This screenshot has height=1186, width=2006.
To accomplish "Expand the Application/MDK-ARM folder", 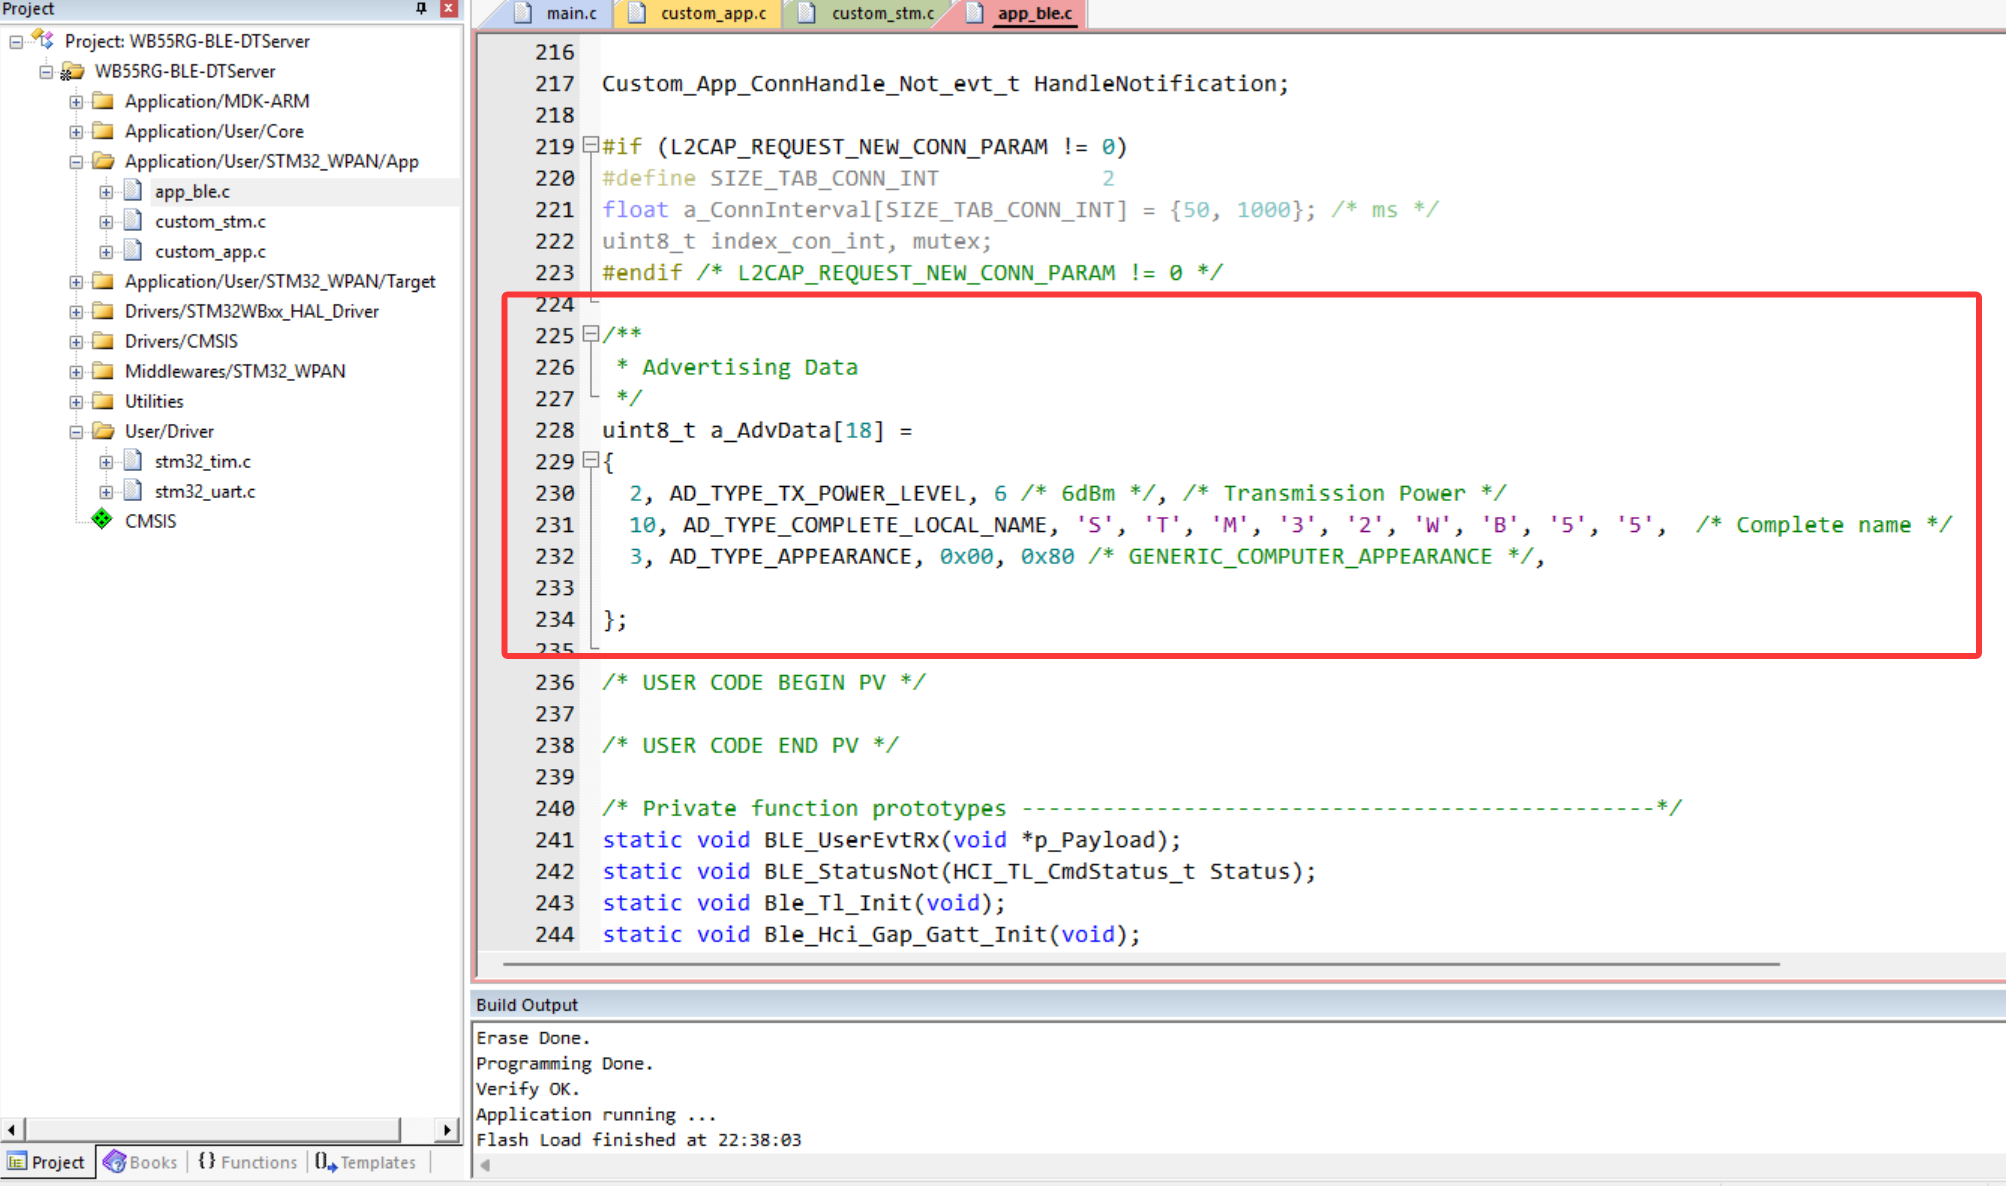I will pyautogui.click(x=76, y=101).
